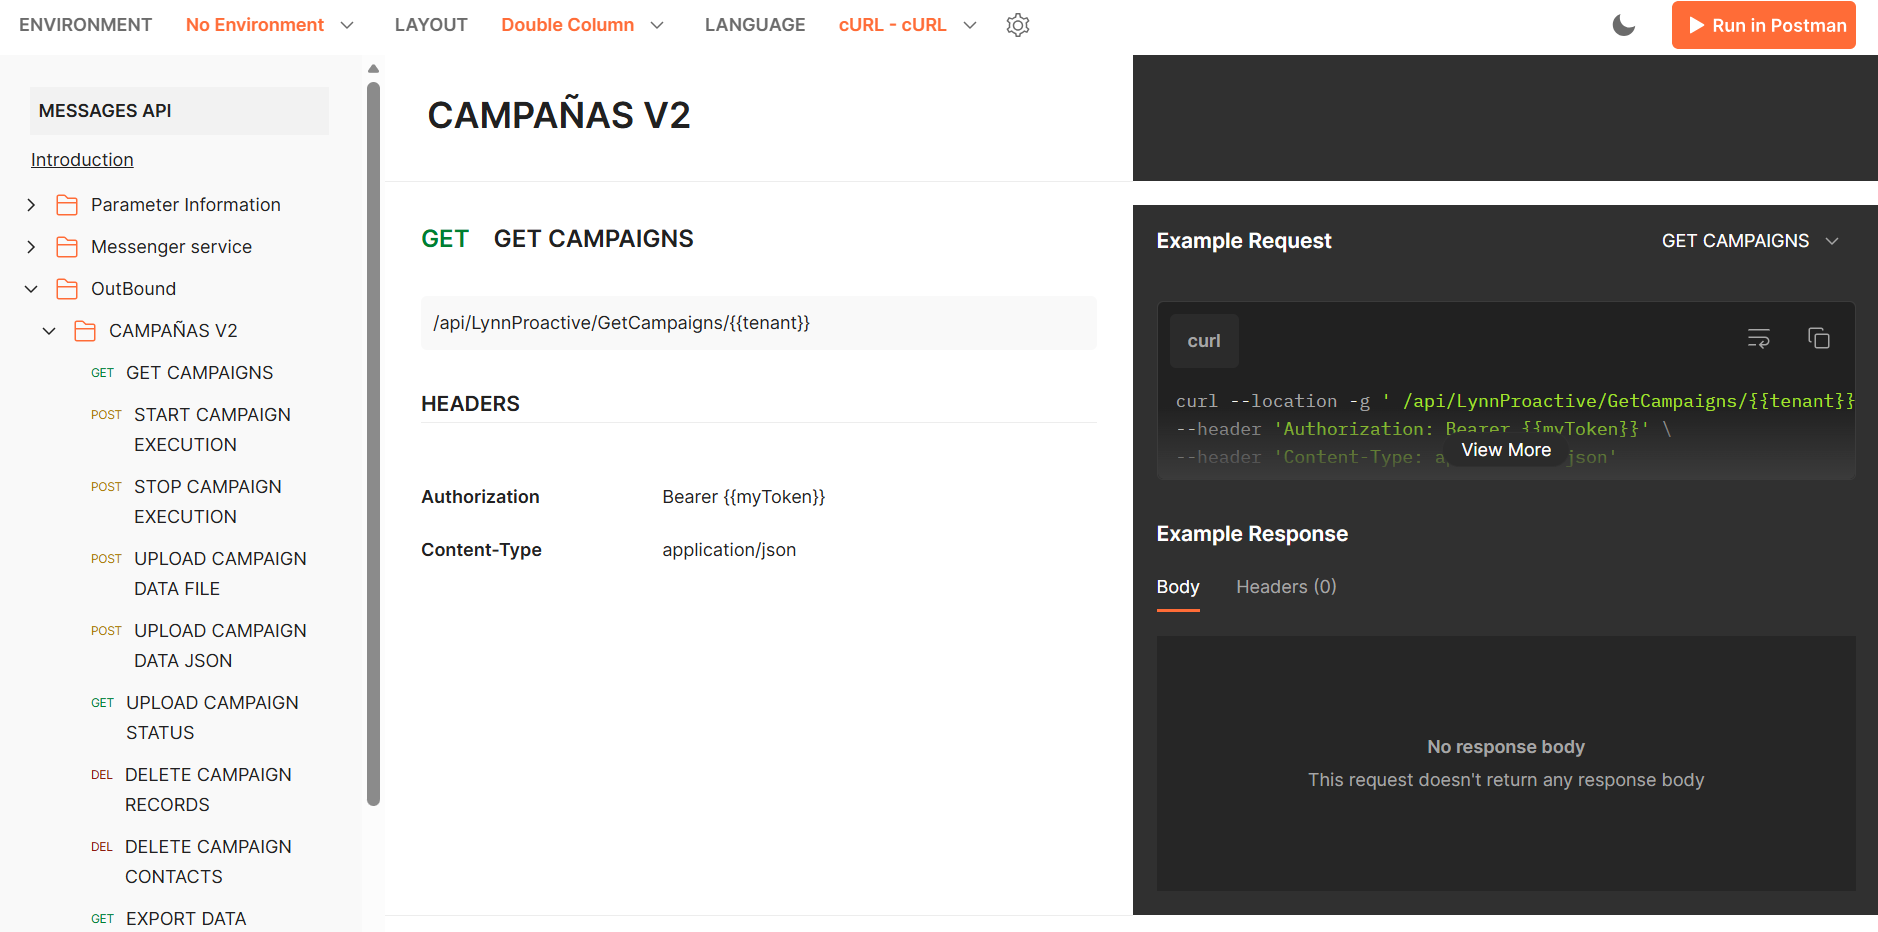The width and height of the screenshot is (1878, 932).
Task: Click the Content-Type header name
Action: 481,550
